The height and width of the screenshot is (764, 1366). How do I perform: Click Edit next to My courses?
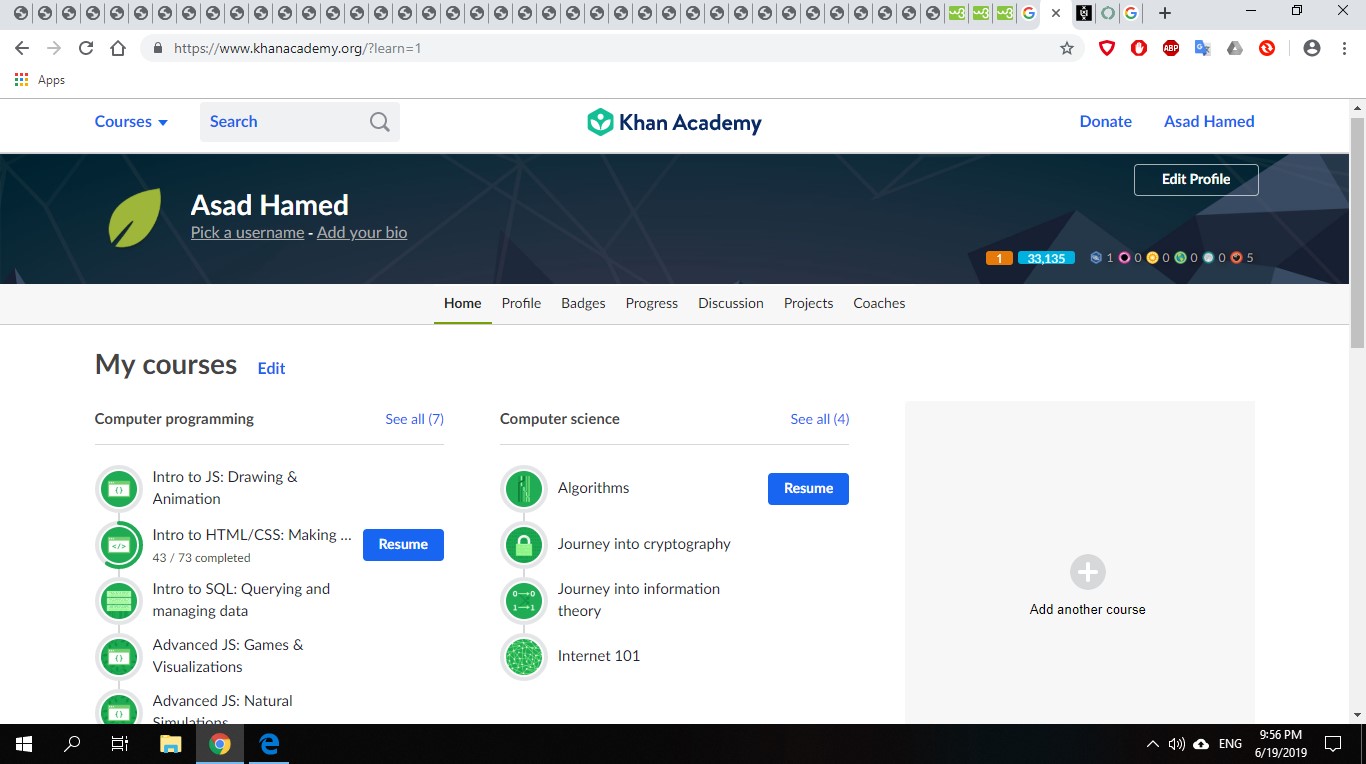point(271,369)
